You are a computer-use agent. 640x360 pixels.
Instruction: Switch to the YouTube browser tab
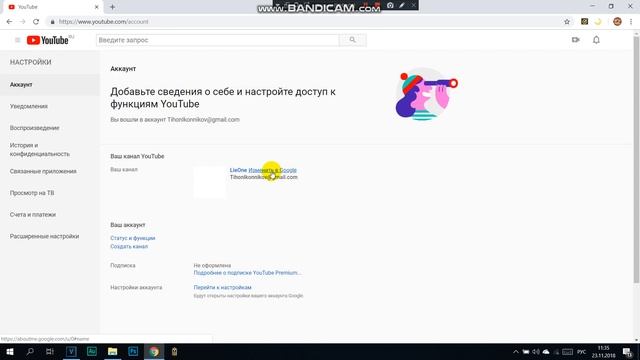(x=54, y=7)
